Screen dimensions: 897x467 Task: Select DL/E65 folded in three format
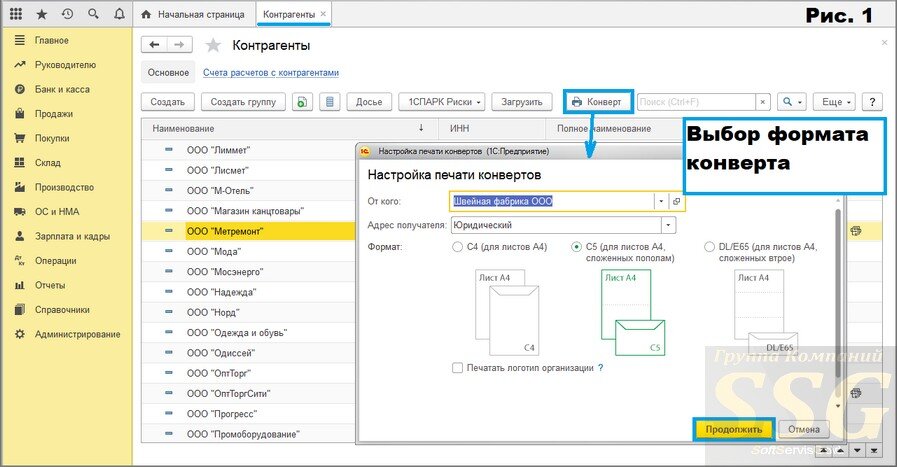[x=709, y=247]
